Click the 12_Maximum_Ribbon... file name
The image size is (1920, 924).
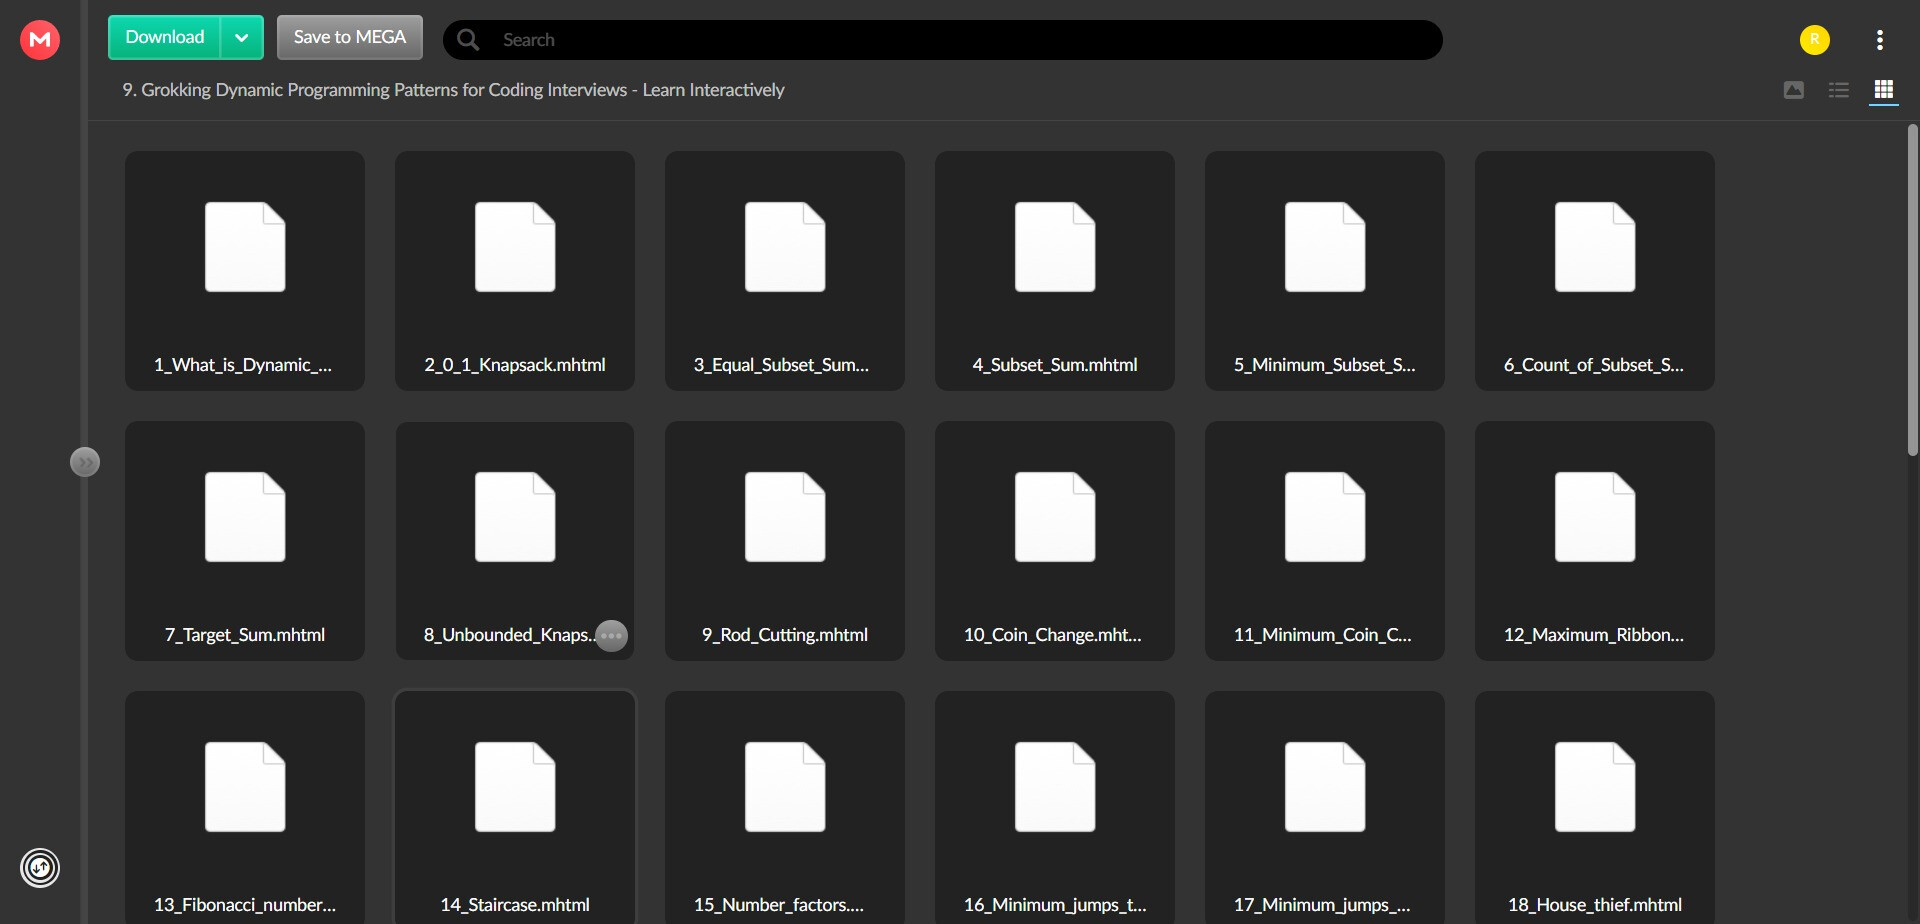click(1594, 635)
